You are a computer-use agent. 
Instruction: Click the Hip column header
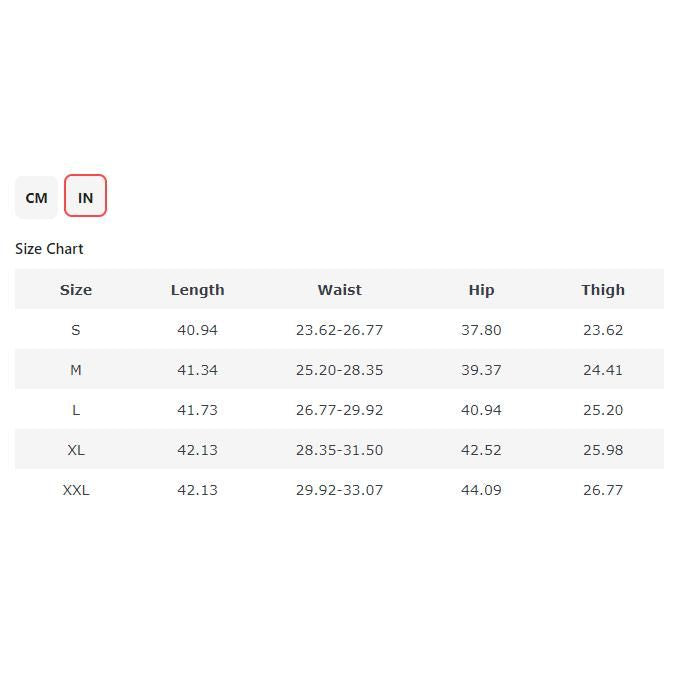coord(481,290)
